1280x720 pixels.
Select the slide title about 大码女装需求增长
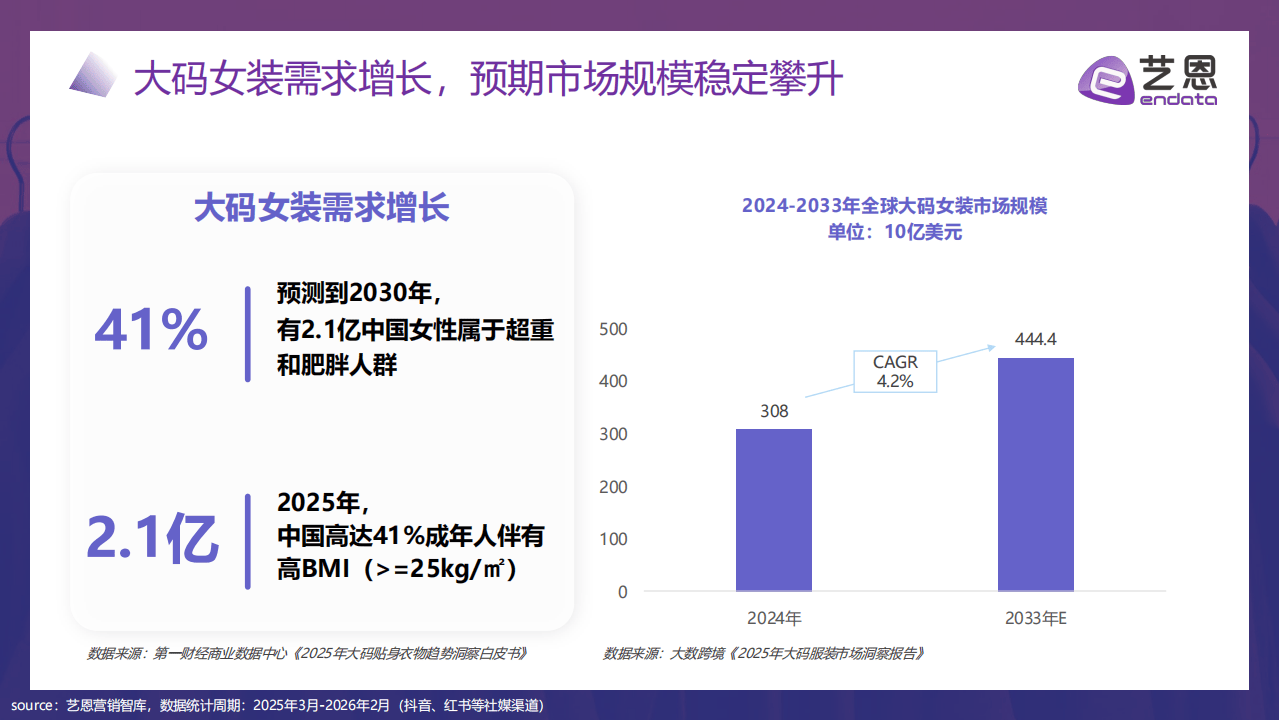[488, 79]
